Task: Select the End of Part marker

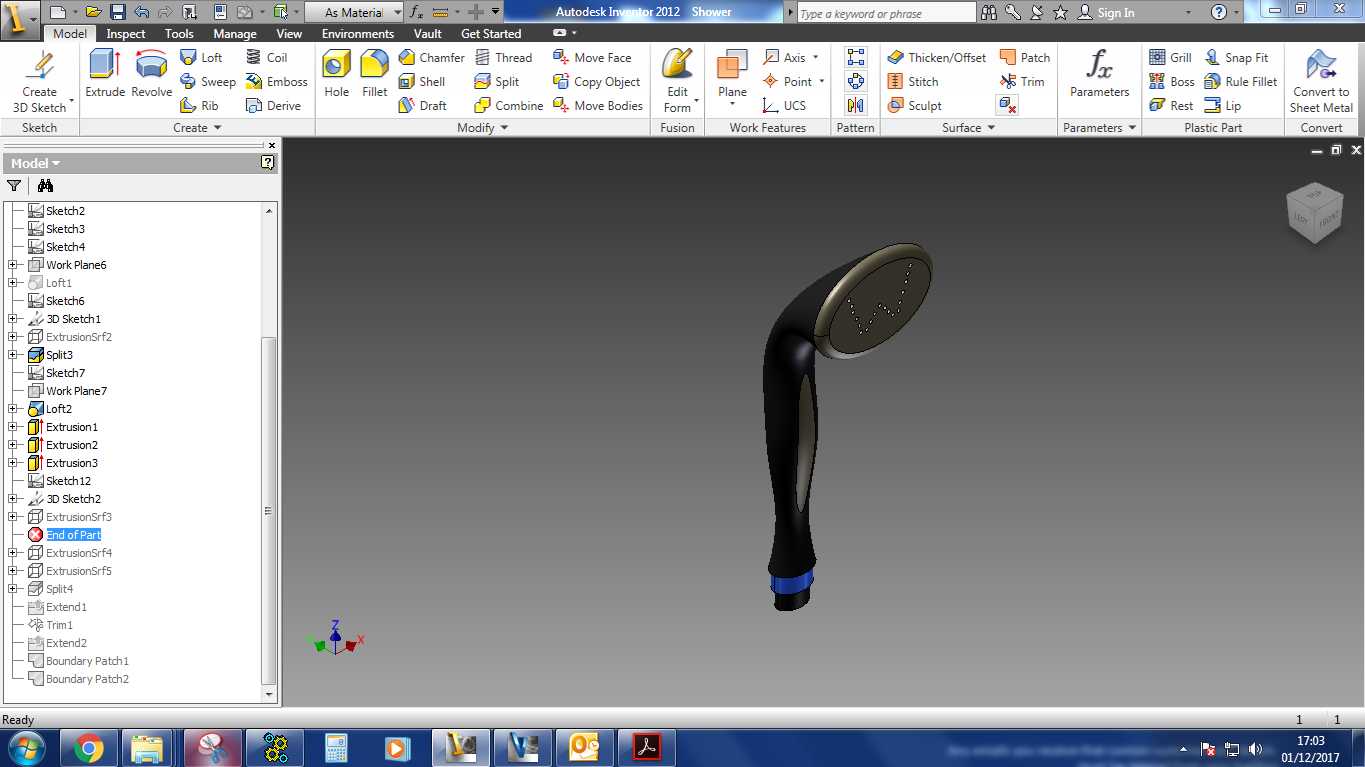Action: [73, 535]
